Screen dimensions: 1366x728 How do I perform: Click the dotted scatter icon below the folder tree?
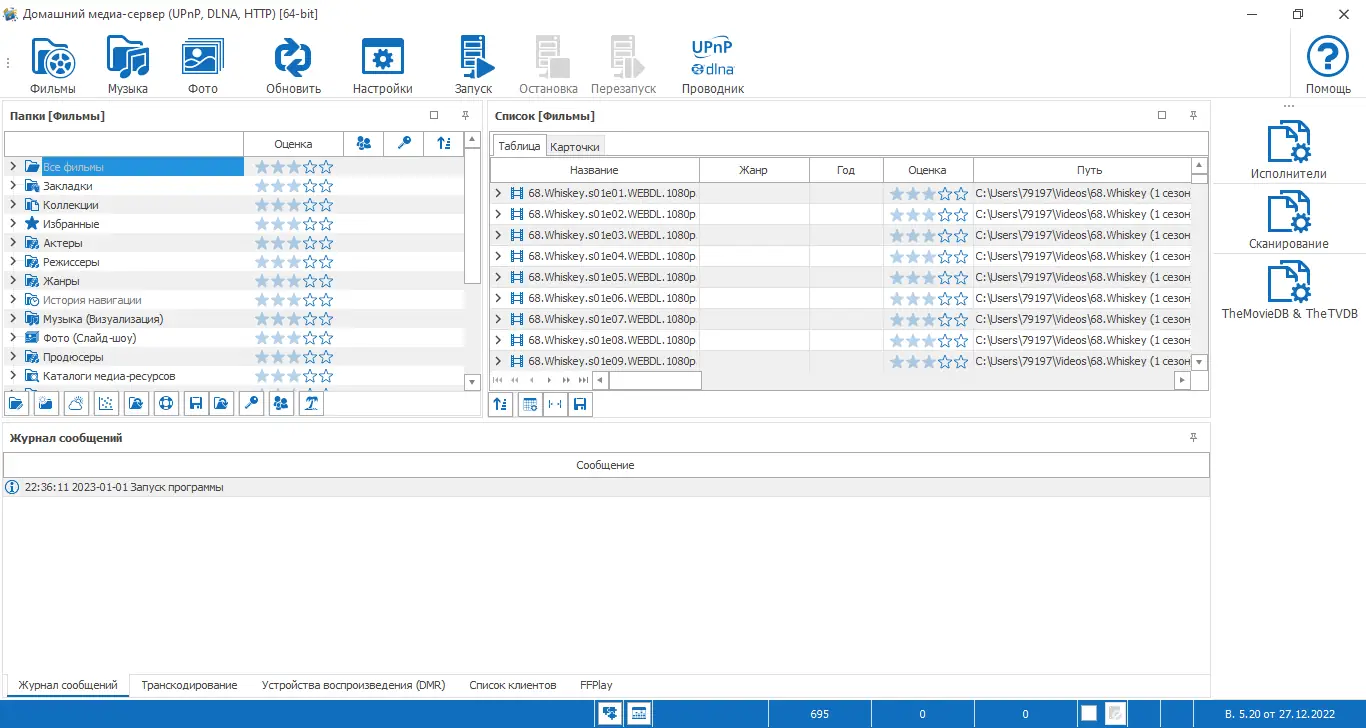106,404
